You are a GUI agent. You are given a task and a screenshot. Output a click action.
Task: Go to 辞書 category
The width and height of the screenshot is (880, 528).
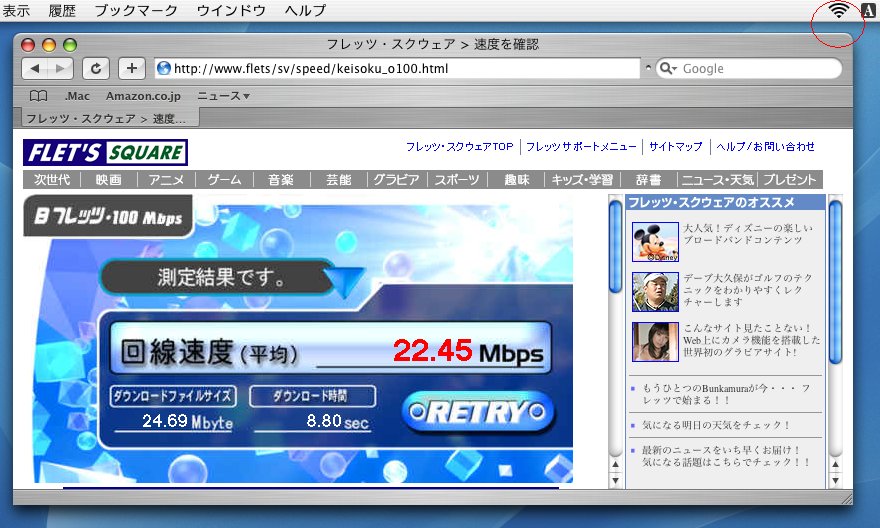(648, 180)
